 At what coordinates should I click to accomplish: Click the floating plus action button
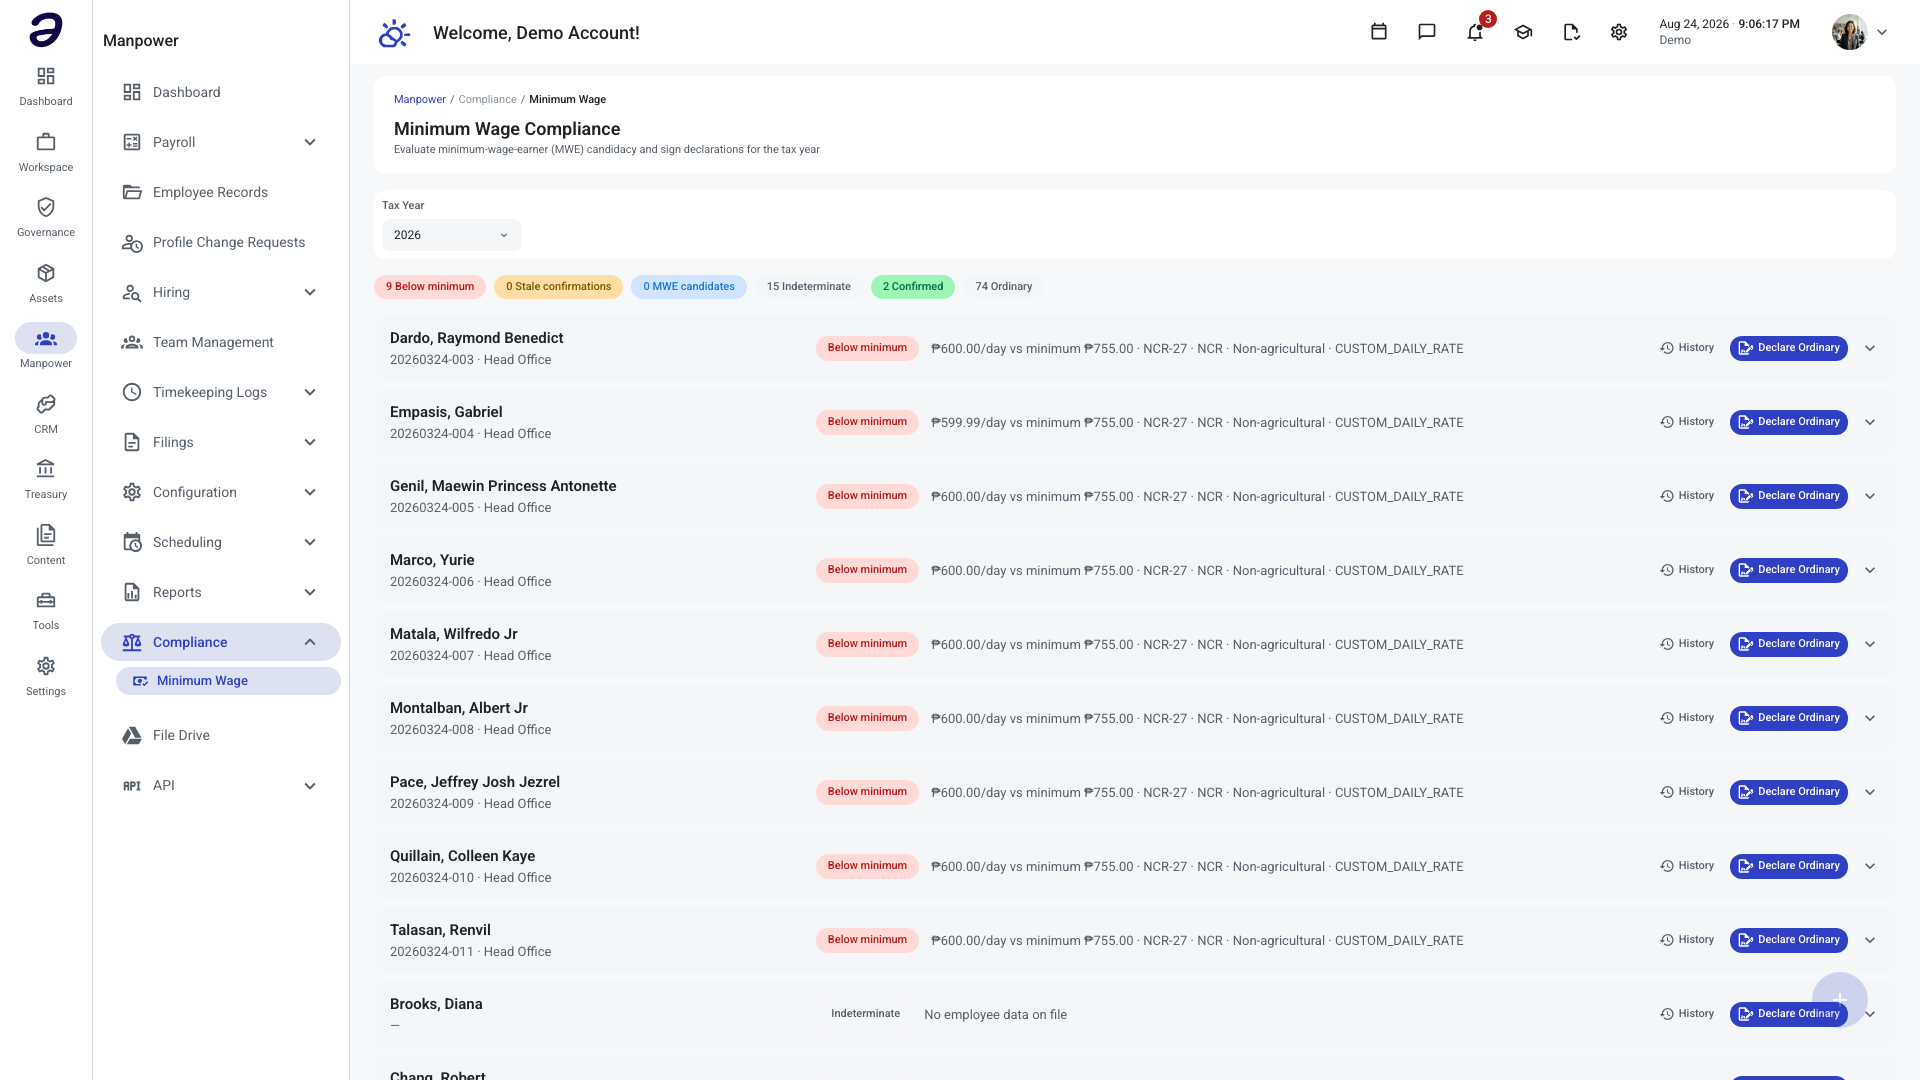pos(1840,999)
